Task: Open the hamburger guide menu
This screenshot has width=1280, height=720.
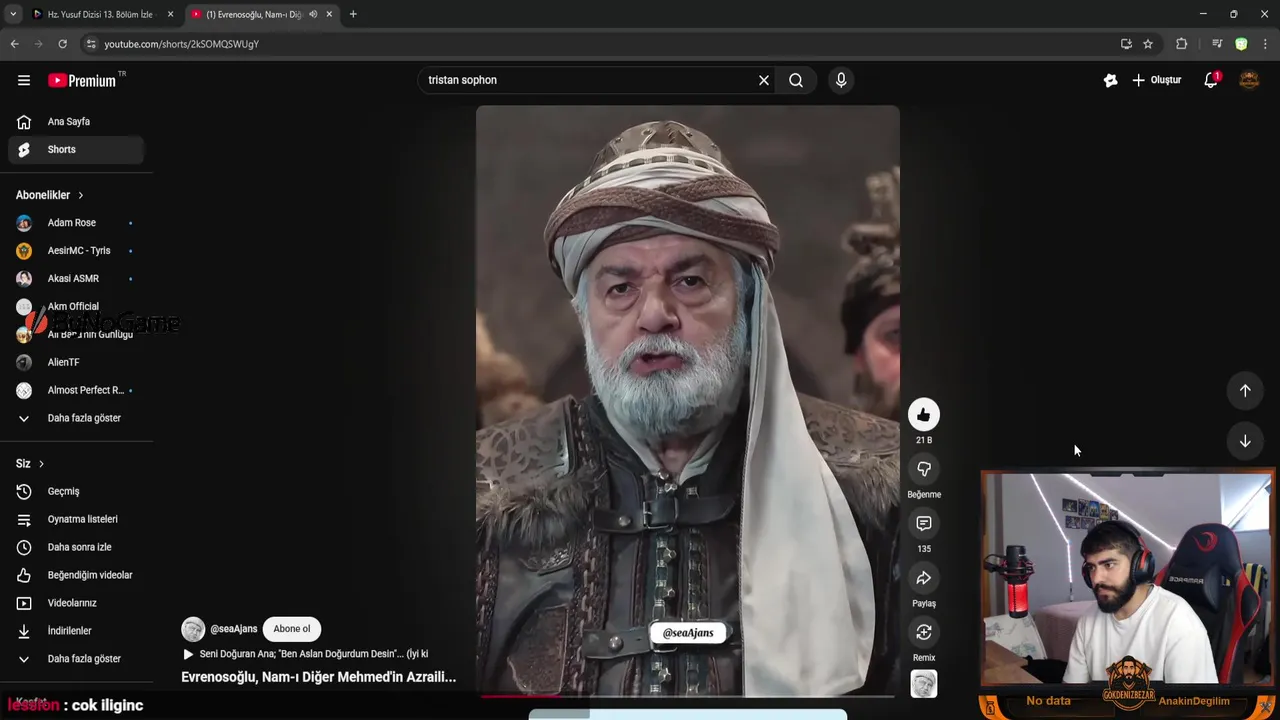Action: pyautogui.click(x=24, y=80)
